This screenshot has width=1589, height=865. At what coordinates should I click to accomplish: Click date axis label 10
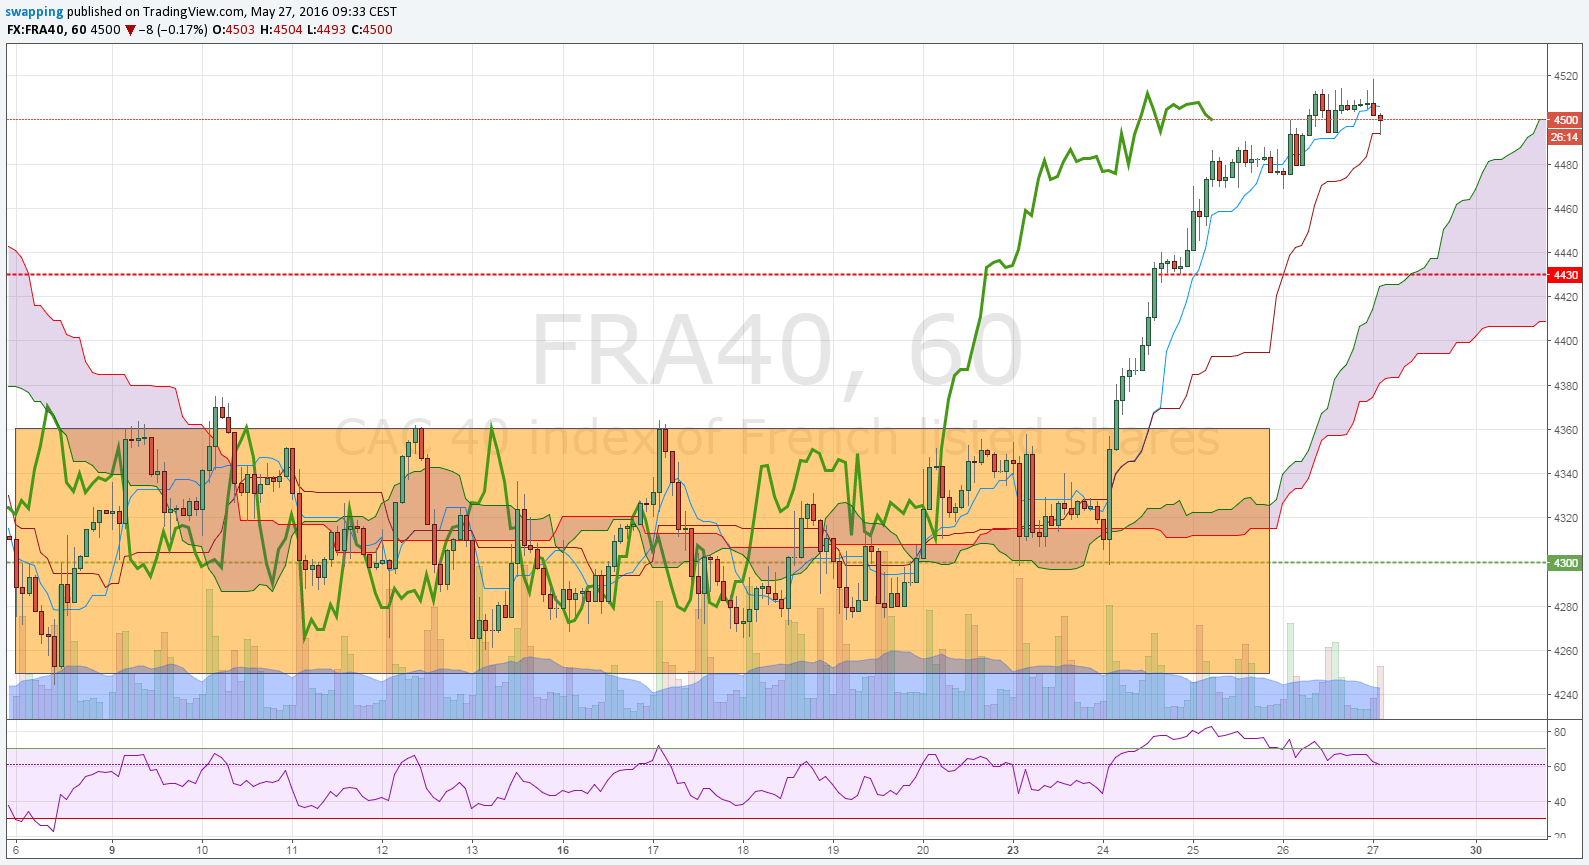click(202, 850)
